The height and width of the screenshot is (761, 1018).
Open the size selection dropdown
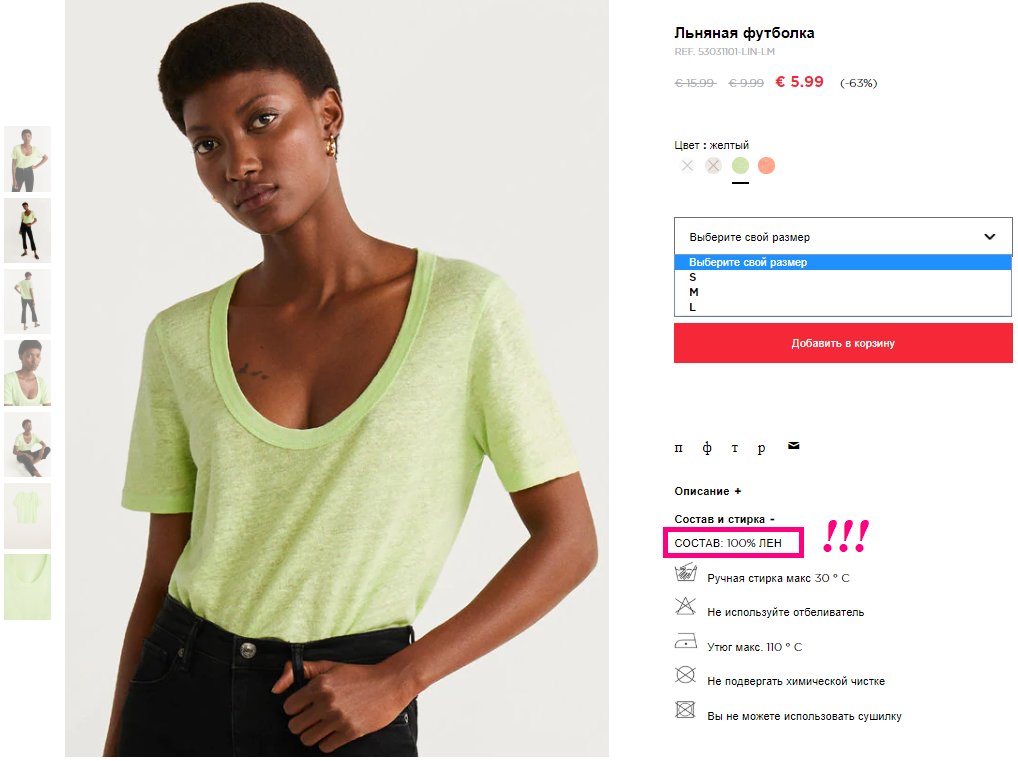(843, 236)
